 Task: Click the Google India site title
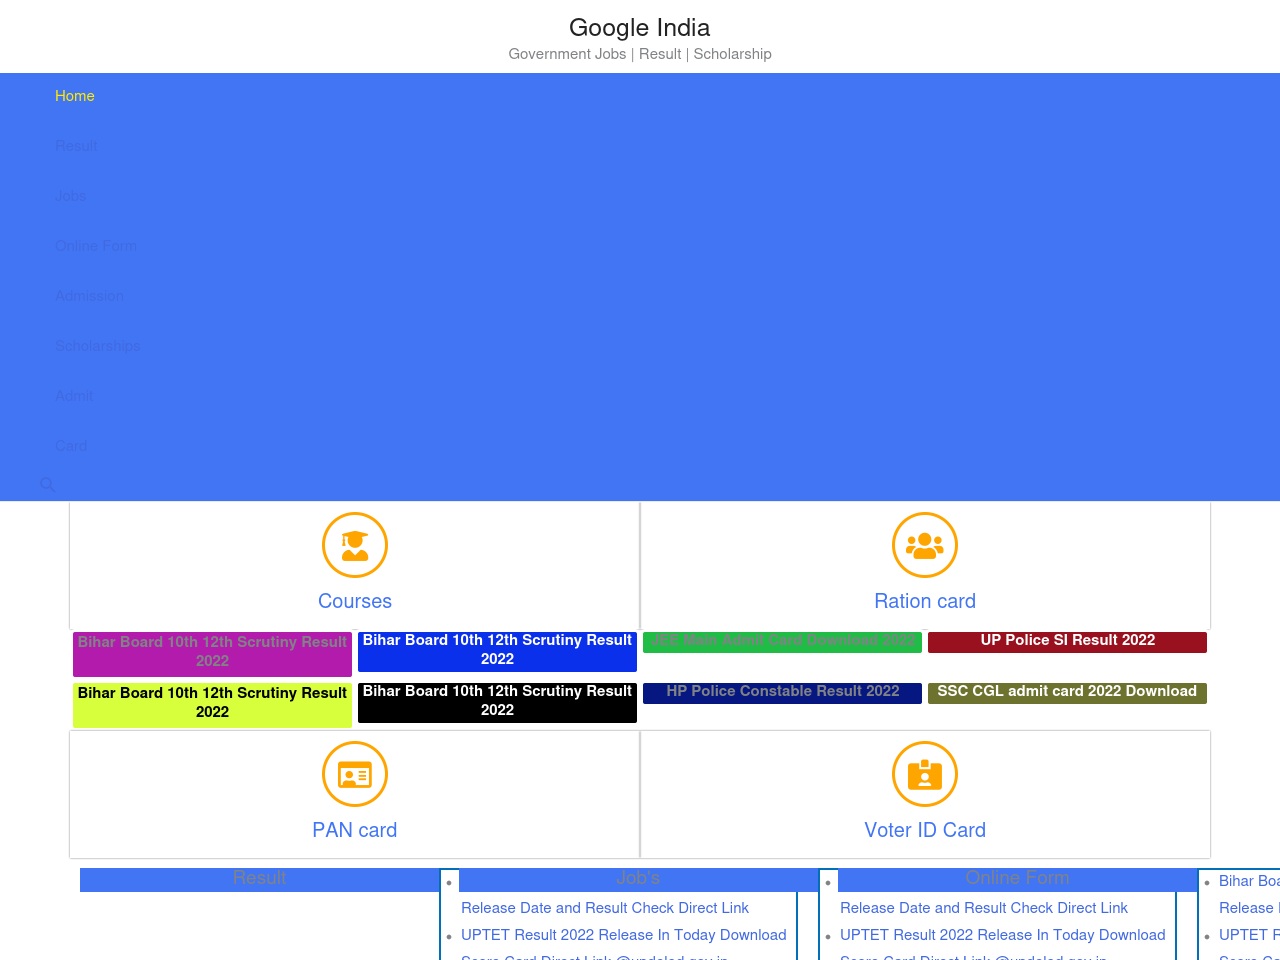[640, 28]
